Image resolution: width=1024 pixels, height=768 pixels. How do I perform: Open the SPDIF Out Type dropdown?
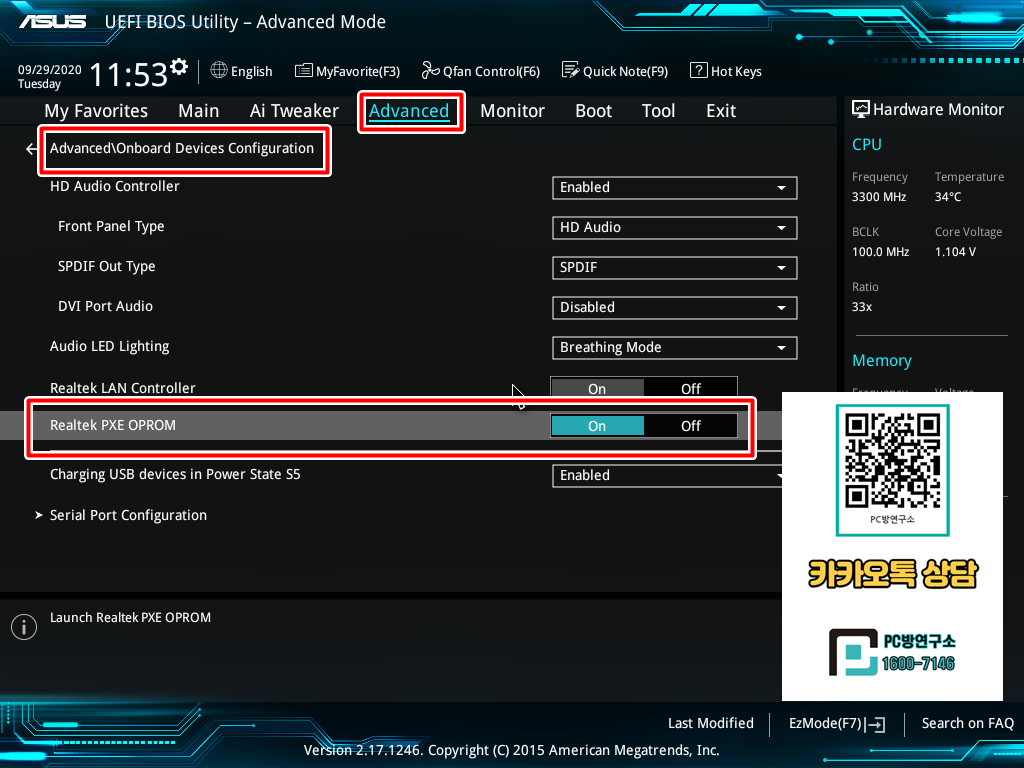[x=675, y=268]
